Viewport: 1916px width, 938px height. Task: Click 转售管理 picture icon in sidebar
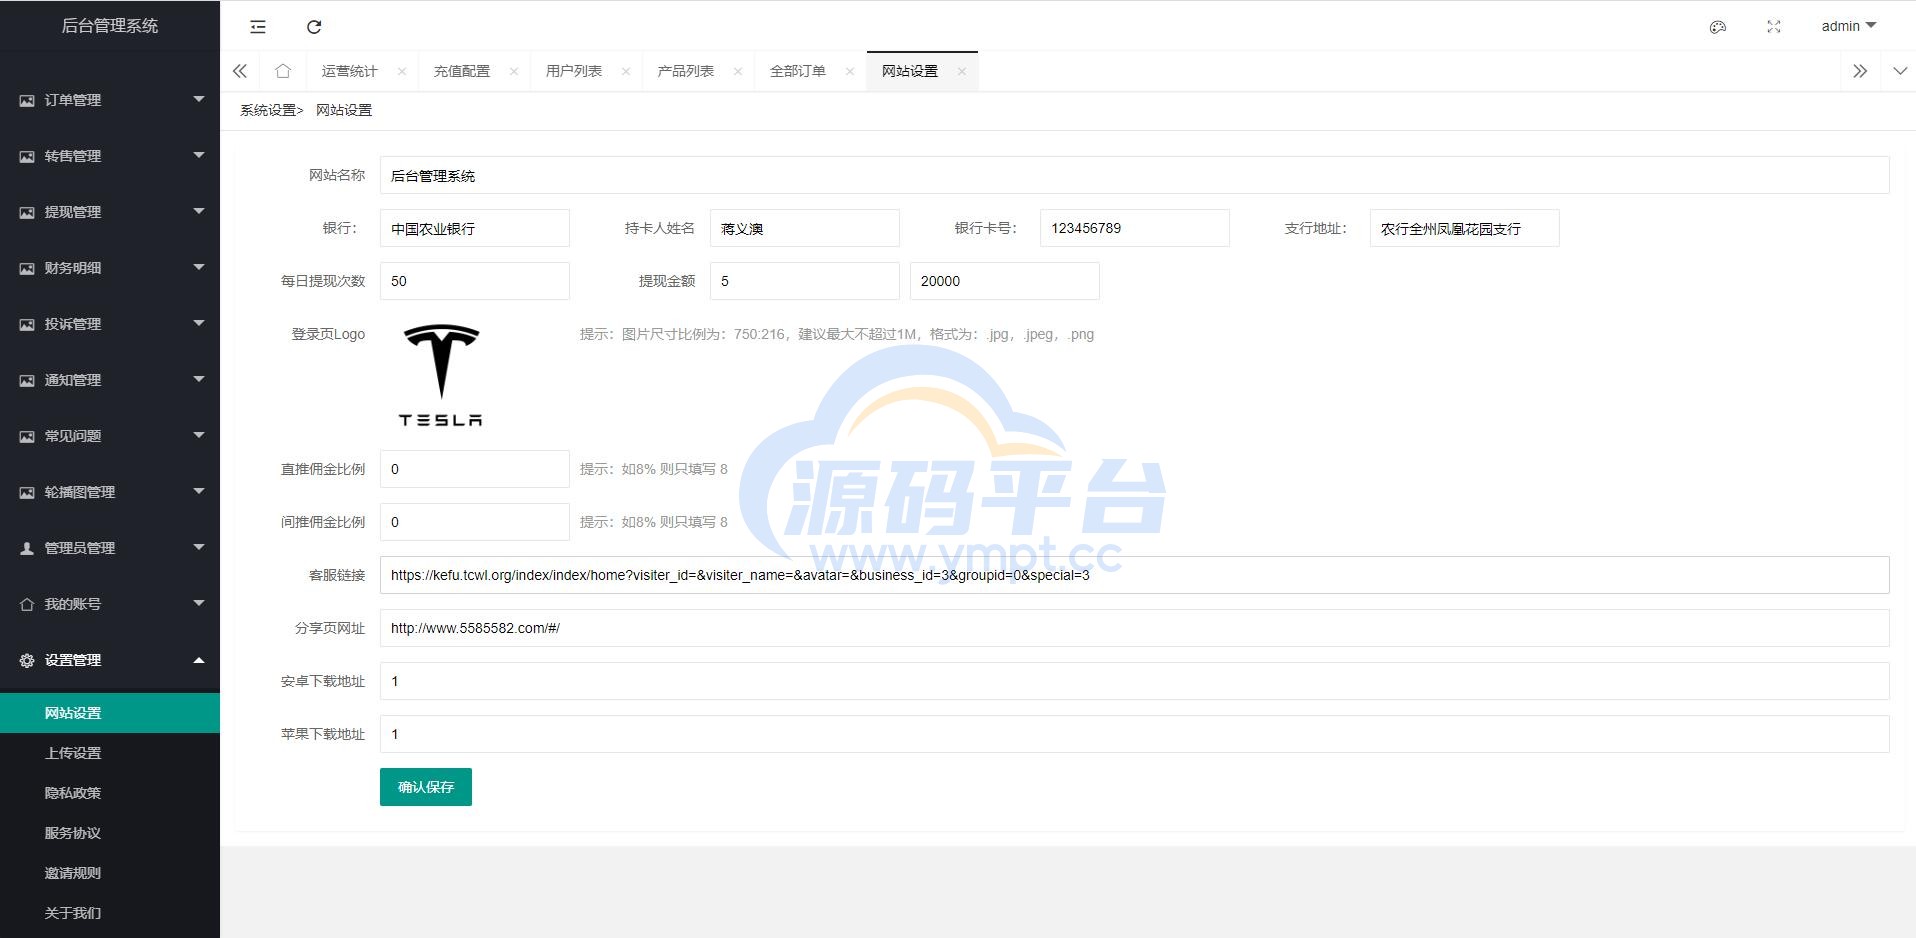[x=27, y=156]
